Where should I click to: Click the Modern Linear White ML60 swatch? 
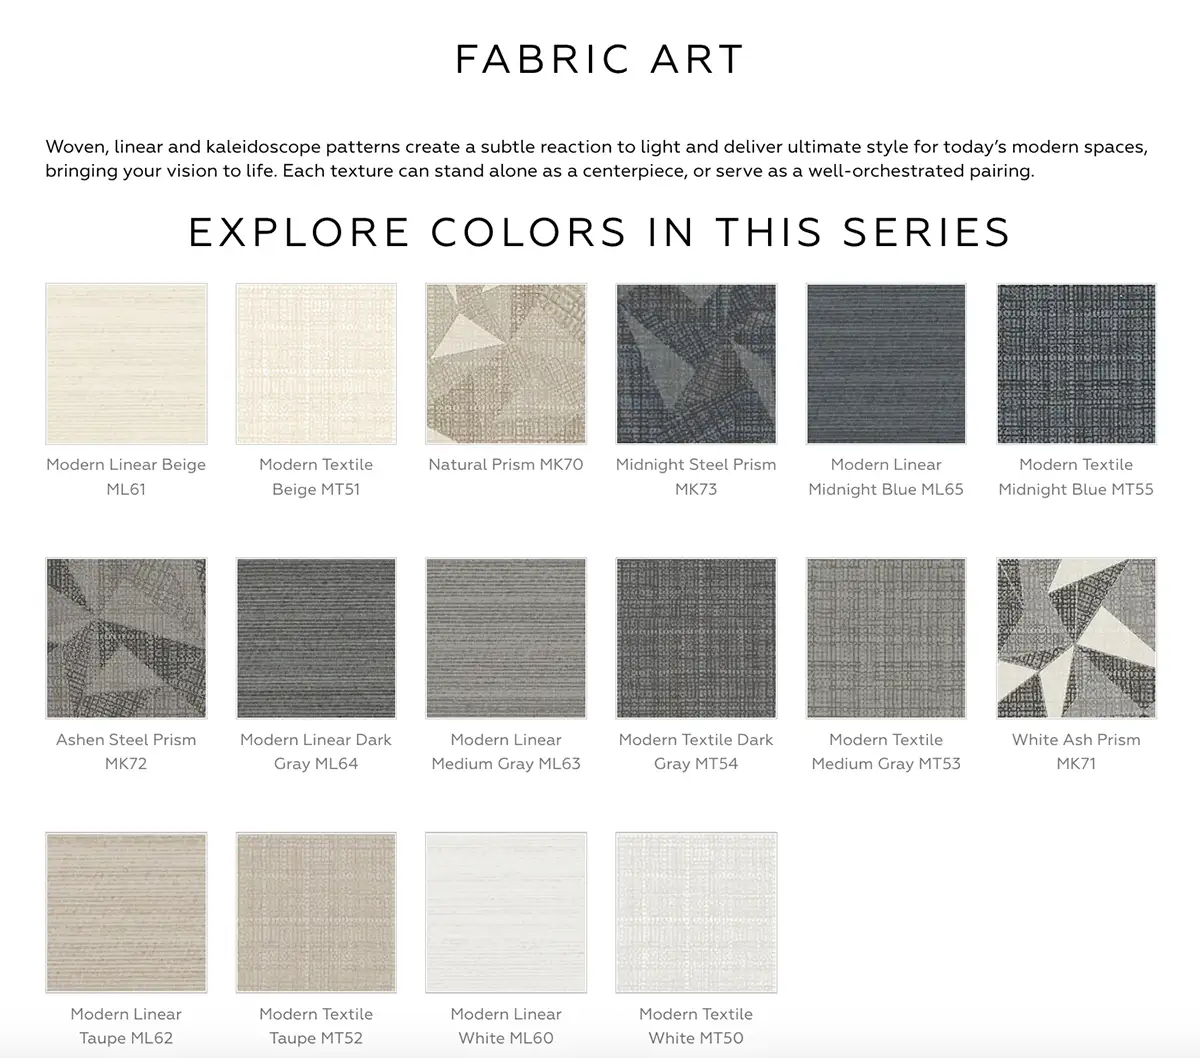(x=506, y=913)
